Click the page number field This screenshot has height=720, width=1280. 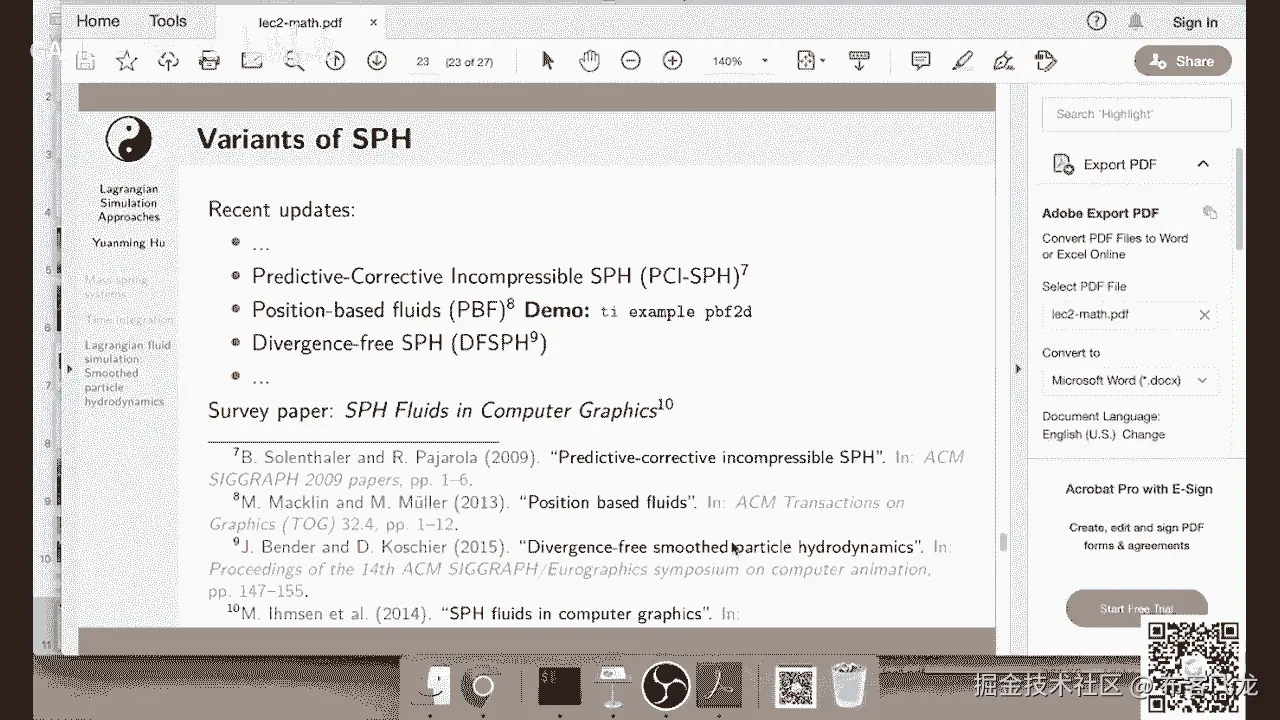point(423,61)
